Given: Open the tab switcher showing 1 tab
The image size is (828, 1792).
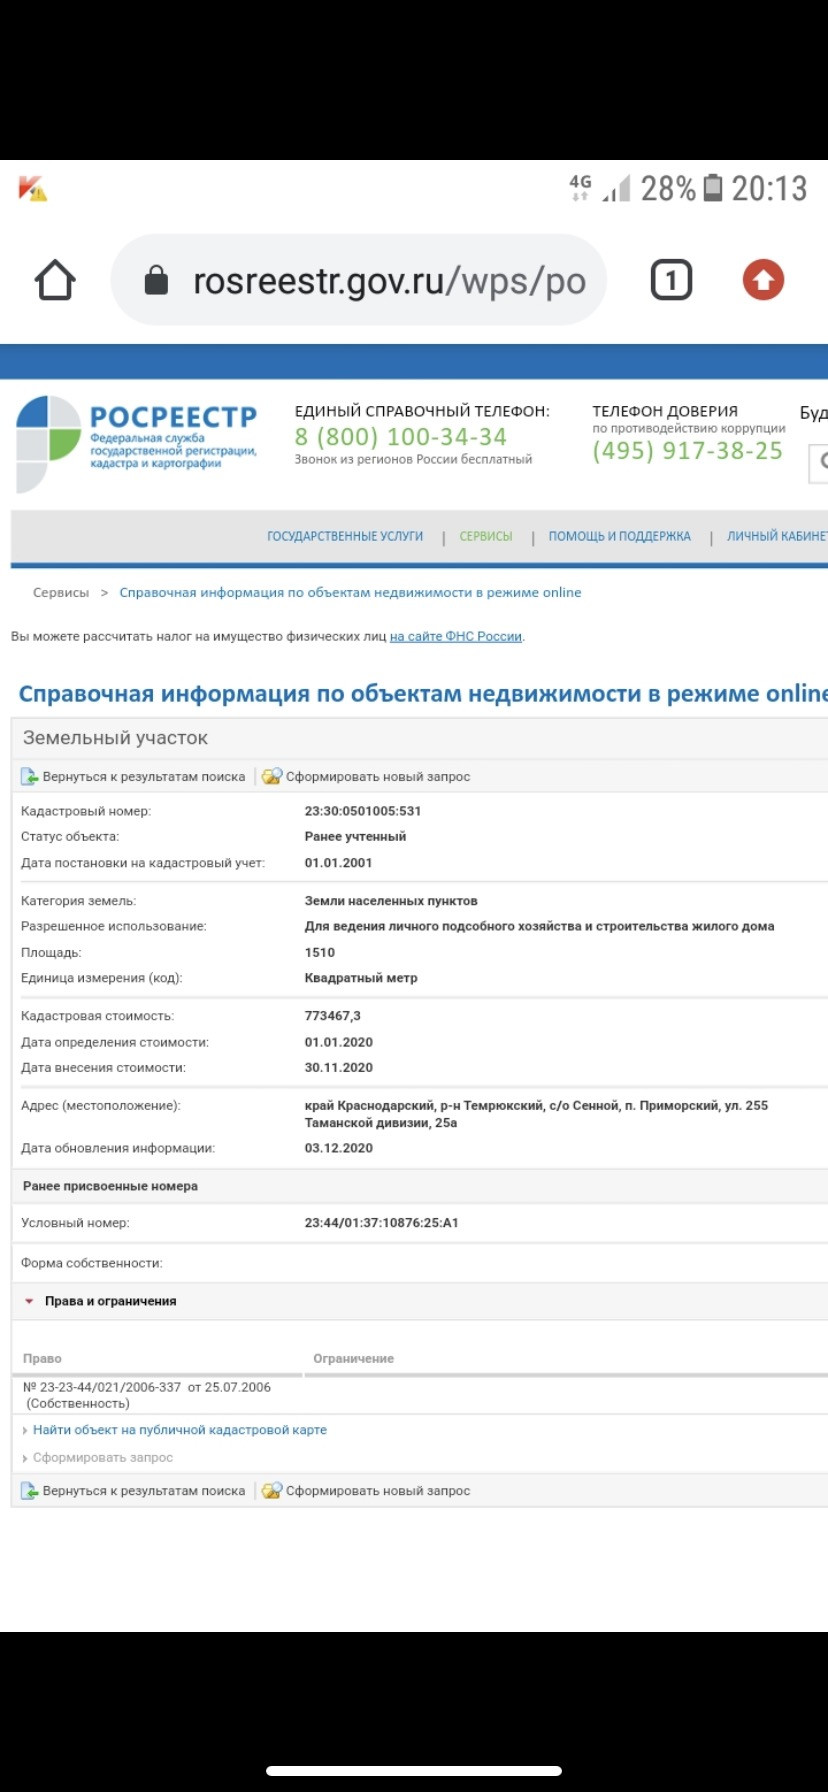Looking at the screenshot, I should 671,280.
